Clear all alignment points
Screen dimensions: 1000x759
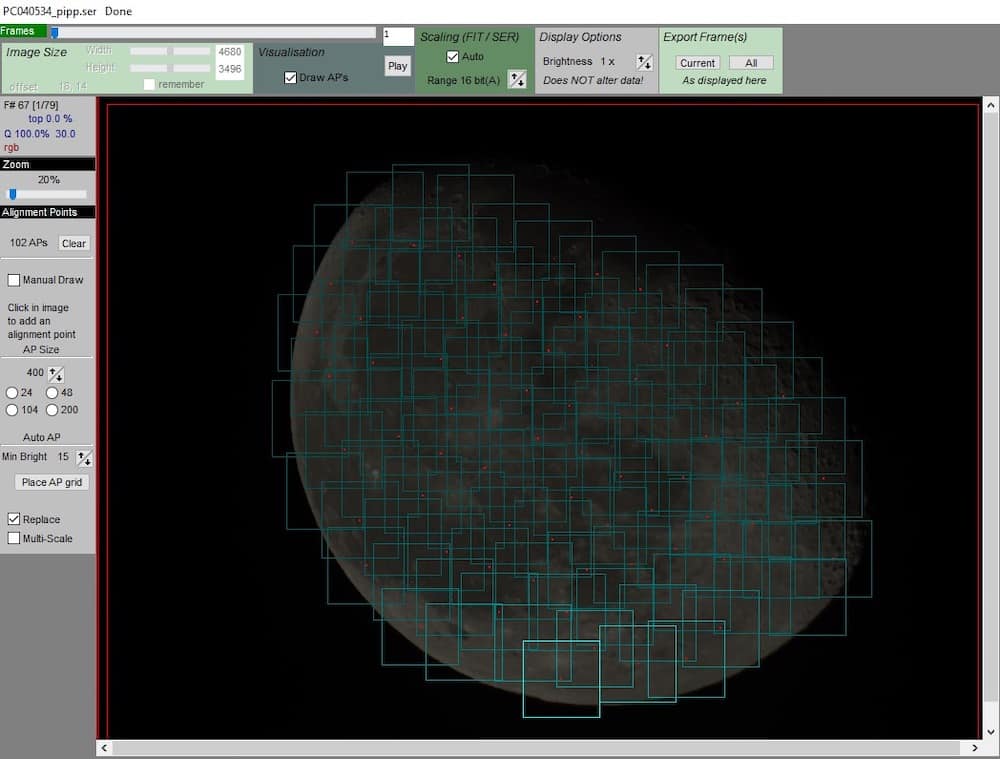coord(73,243)
